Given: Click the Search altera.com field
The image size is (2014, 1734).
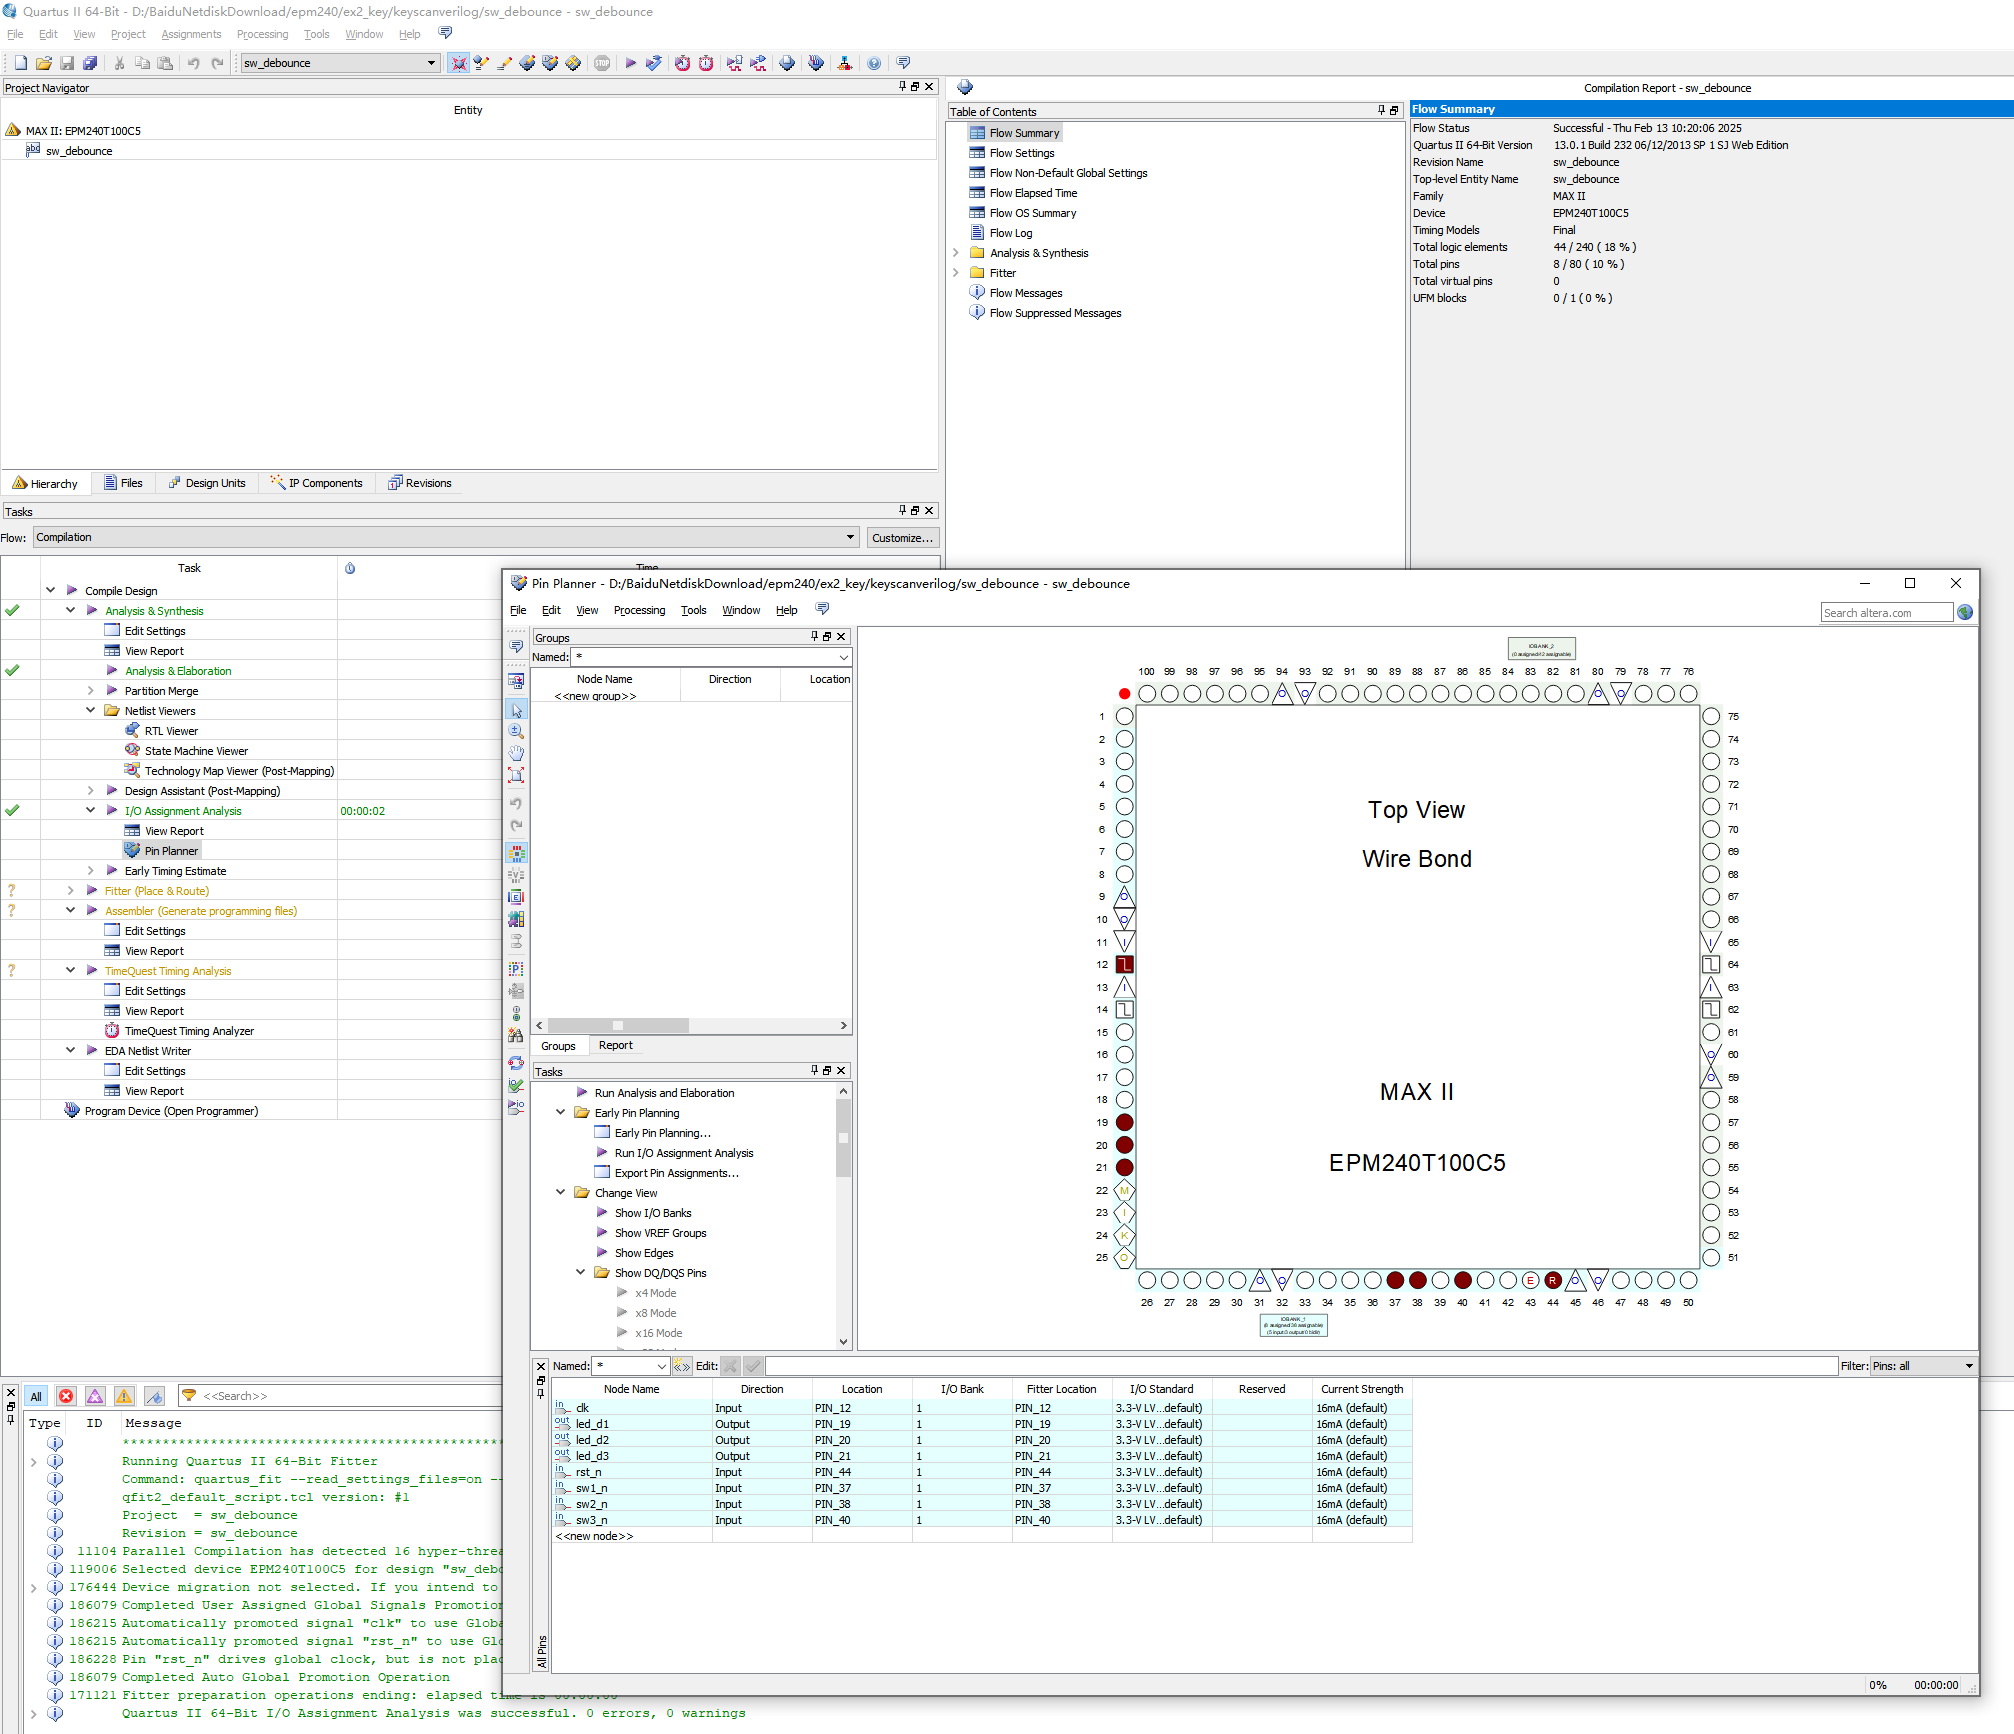Looking at the screenshot, I should point(1886,613).
